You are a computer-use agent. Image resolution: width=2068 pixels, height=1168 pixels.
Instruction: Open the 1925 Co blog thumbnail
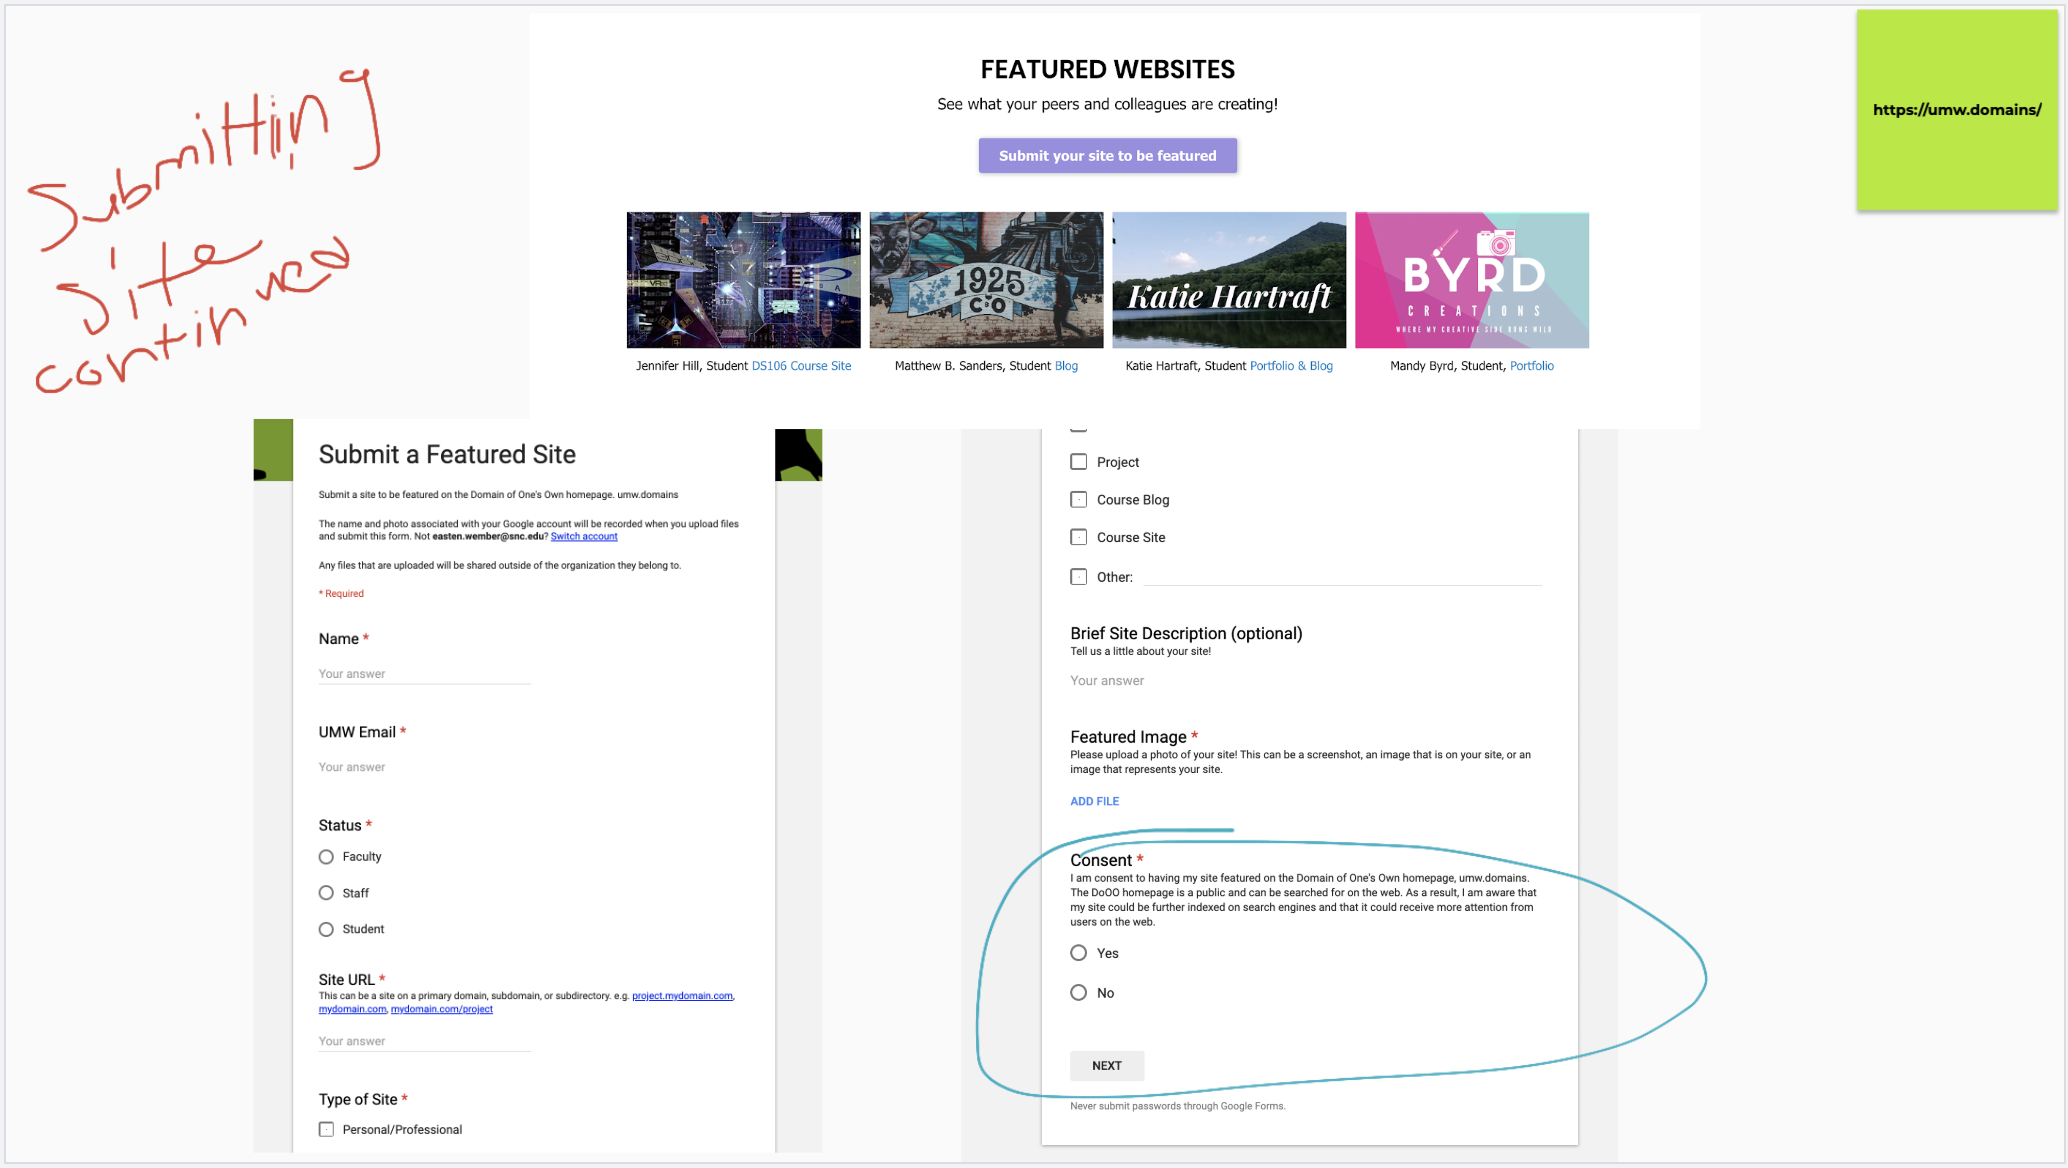986,280
